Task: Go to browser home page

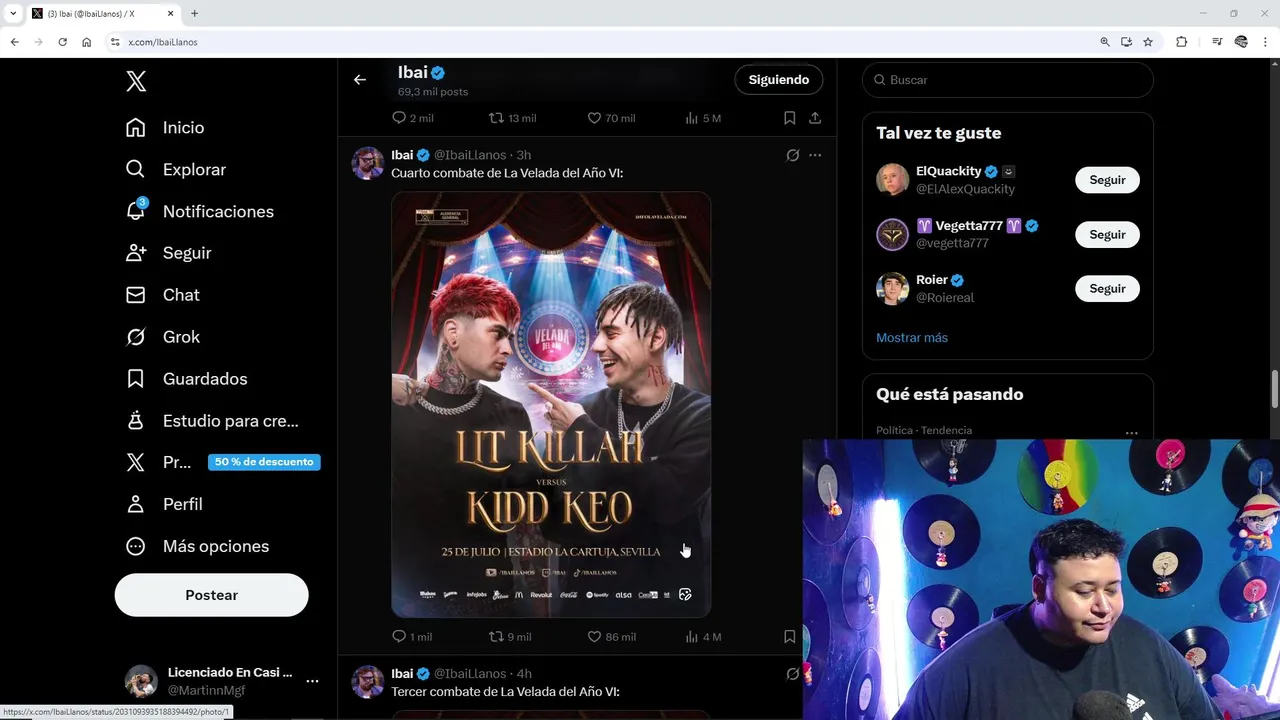Action: click(86, 42)
